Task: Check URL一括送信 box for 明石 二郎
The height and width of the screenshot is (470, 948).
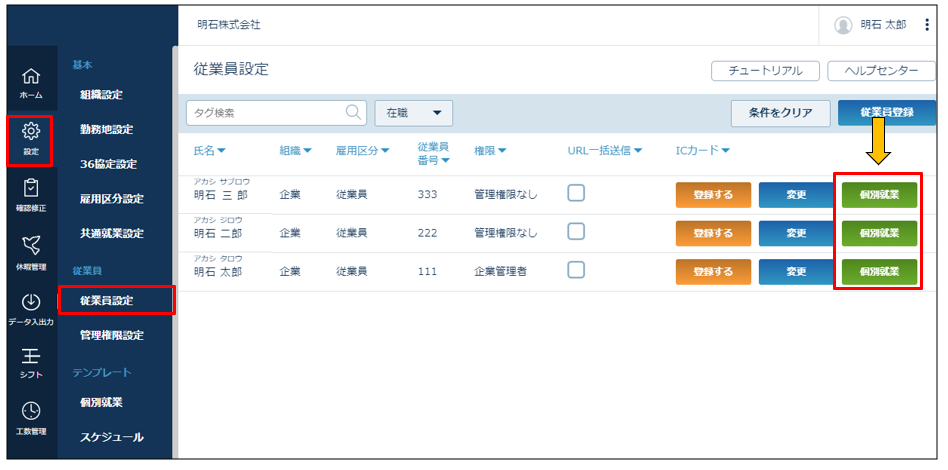Action: point(576,232)
